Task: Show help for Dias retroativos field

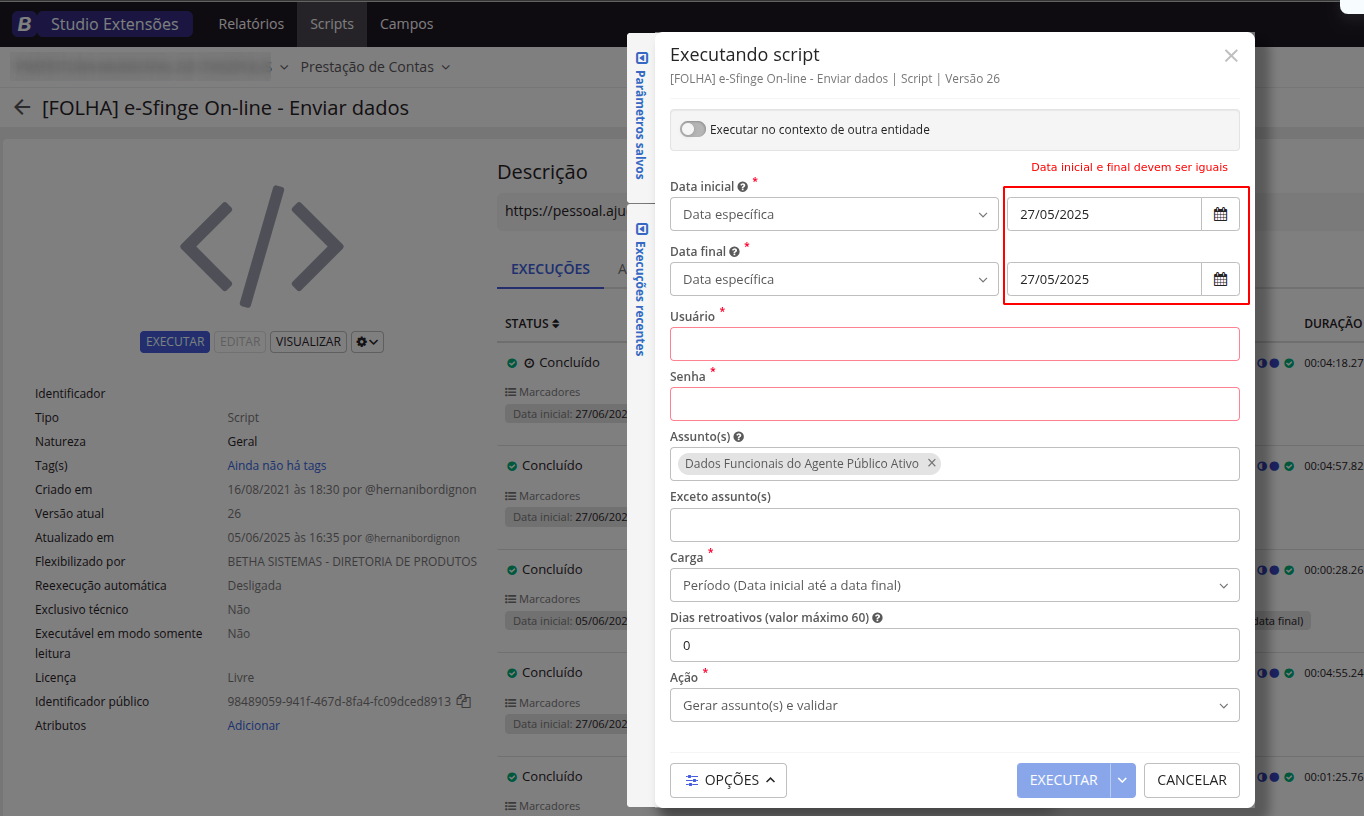Action: [x=877, y=618]
